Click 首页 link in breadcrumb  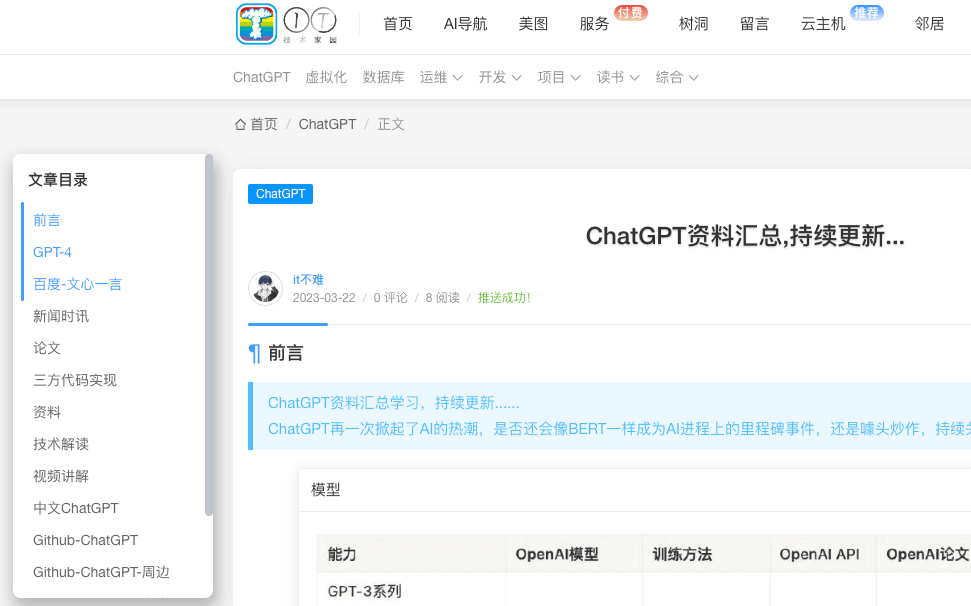tap(264, 124)
